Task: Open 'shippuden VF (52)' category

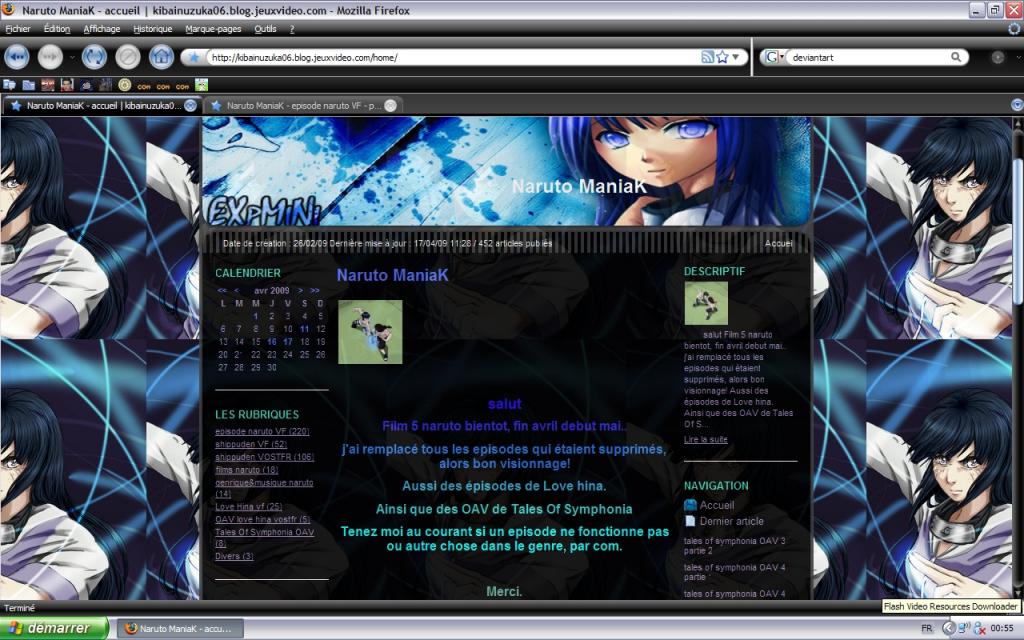Action: (251, 444)
